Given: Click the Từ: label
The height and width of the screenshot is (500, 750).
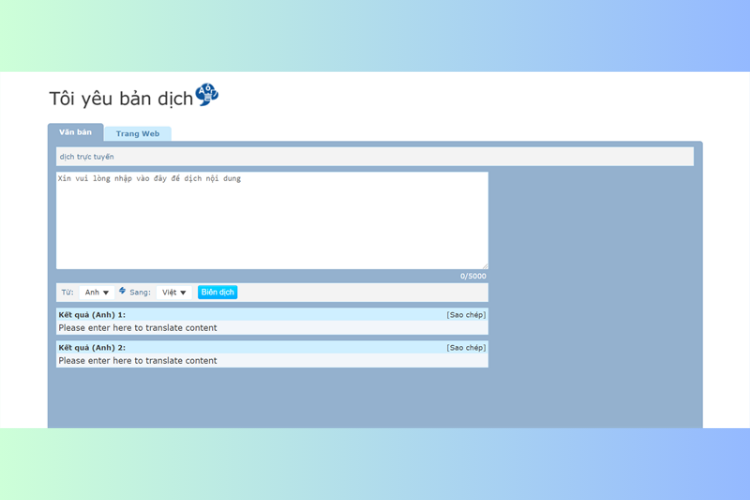Looking at the screenshot, I should 67,292.
